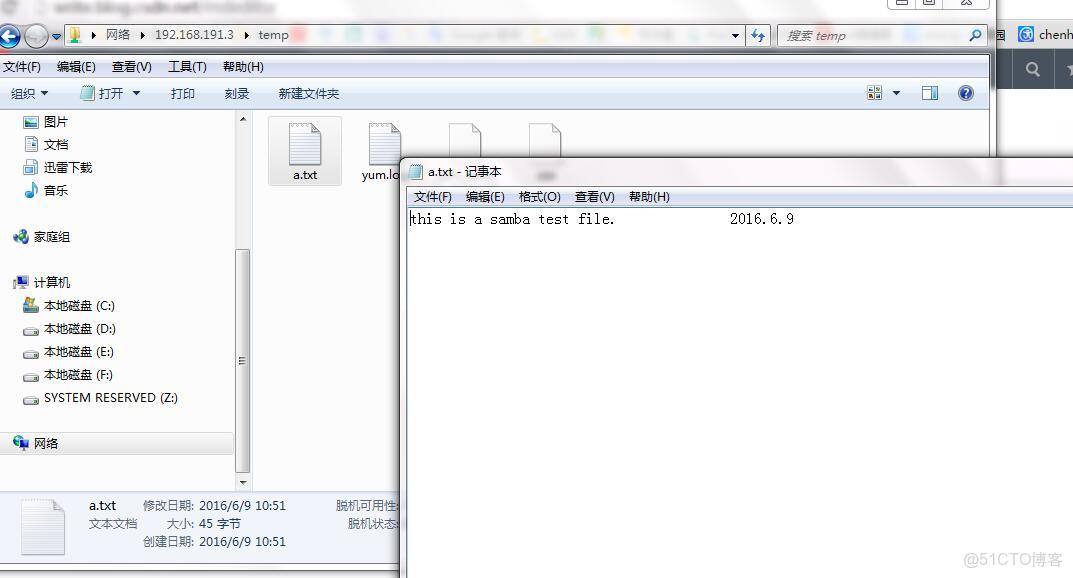The image size is (1073, 578).
Task: Select 192.168.191.3 in the address breadcrumb
Action: 194,35
